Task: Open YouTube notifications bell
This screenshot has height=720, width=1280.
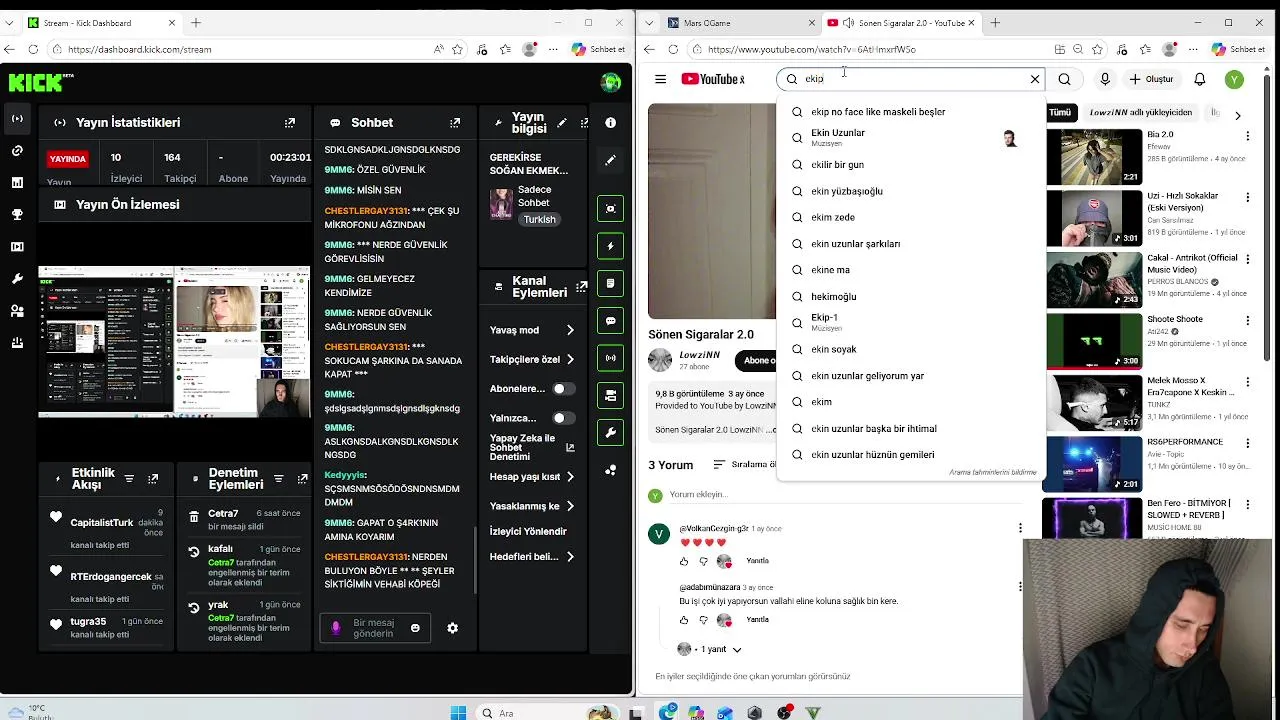Action: pyautogui.click(x=1200, y=79)
